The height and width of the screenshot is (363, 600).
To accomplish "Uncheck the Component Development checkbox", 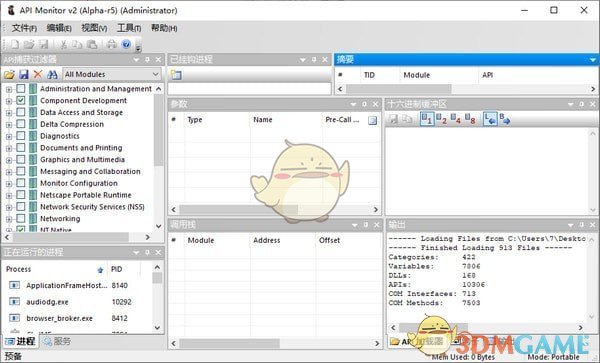I will (21, 100).
